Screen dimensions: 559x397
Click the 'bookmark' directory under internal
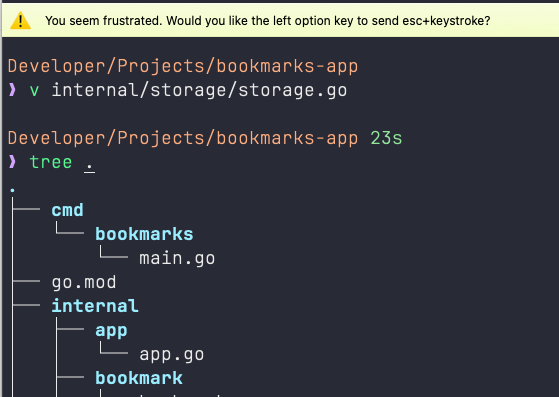(x=139, y=378)
